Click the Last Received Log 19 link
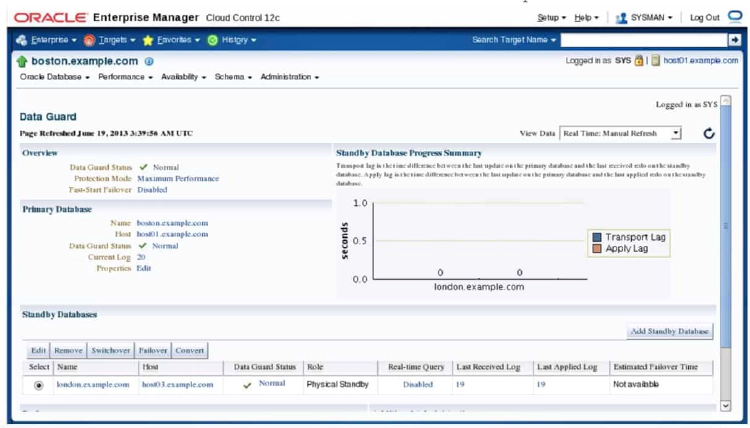This screenshot has width=750, height=428. click(460, 384)
